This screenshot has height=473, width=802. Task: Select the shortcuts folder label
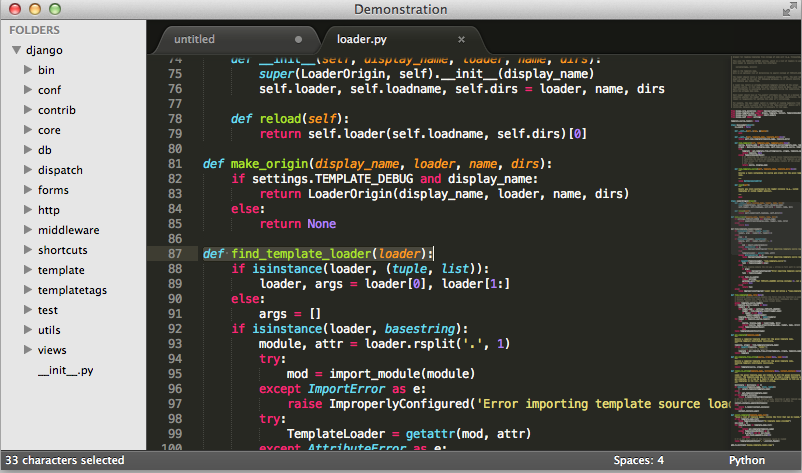point(62,250)
